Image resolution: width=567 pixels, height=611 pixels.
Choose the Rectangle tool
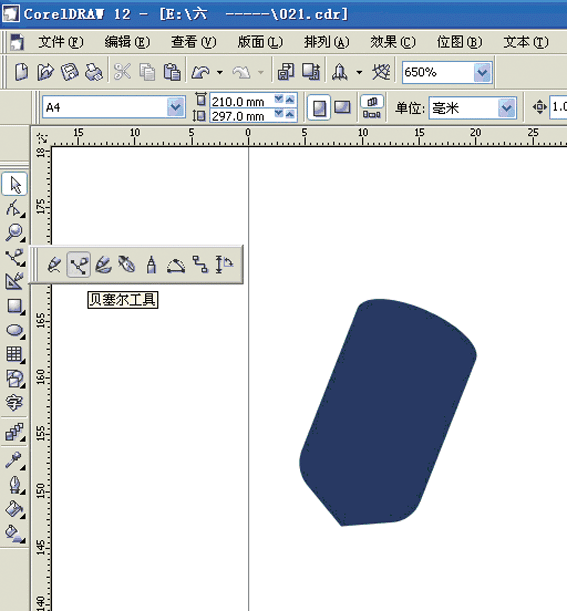(15, 306)
